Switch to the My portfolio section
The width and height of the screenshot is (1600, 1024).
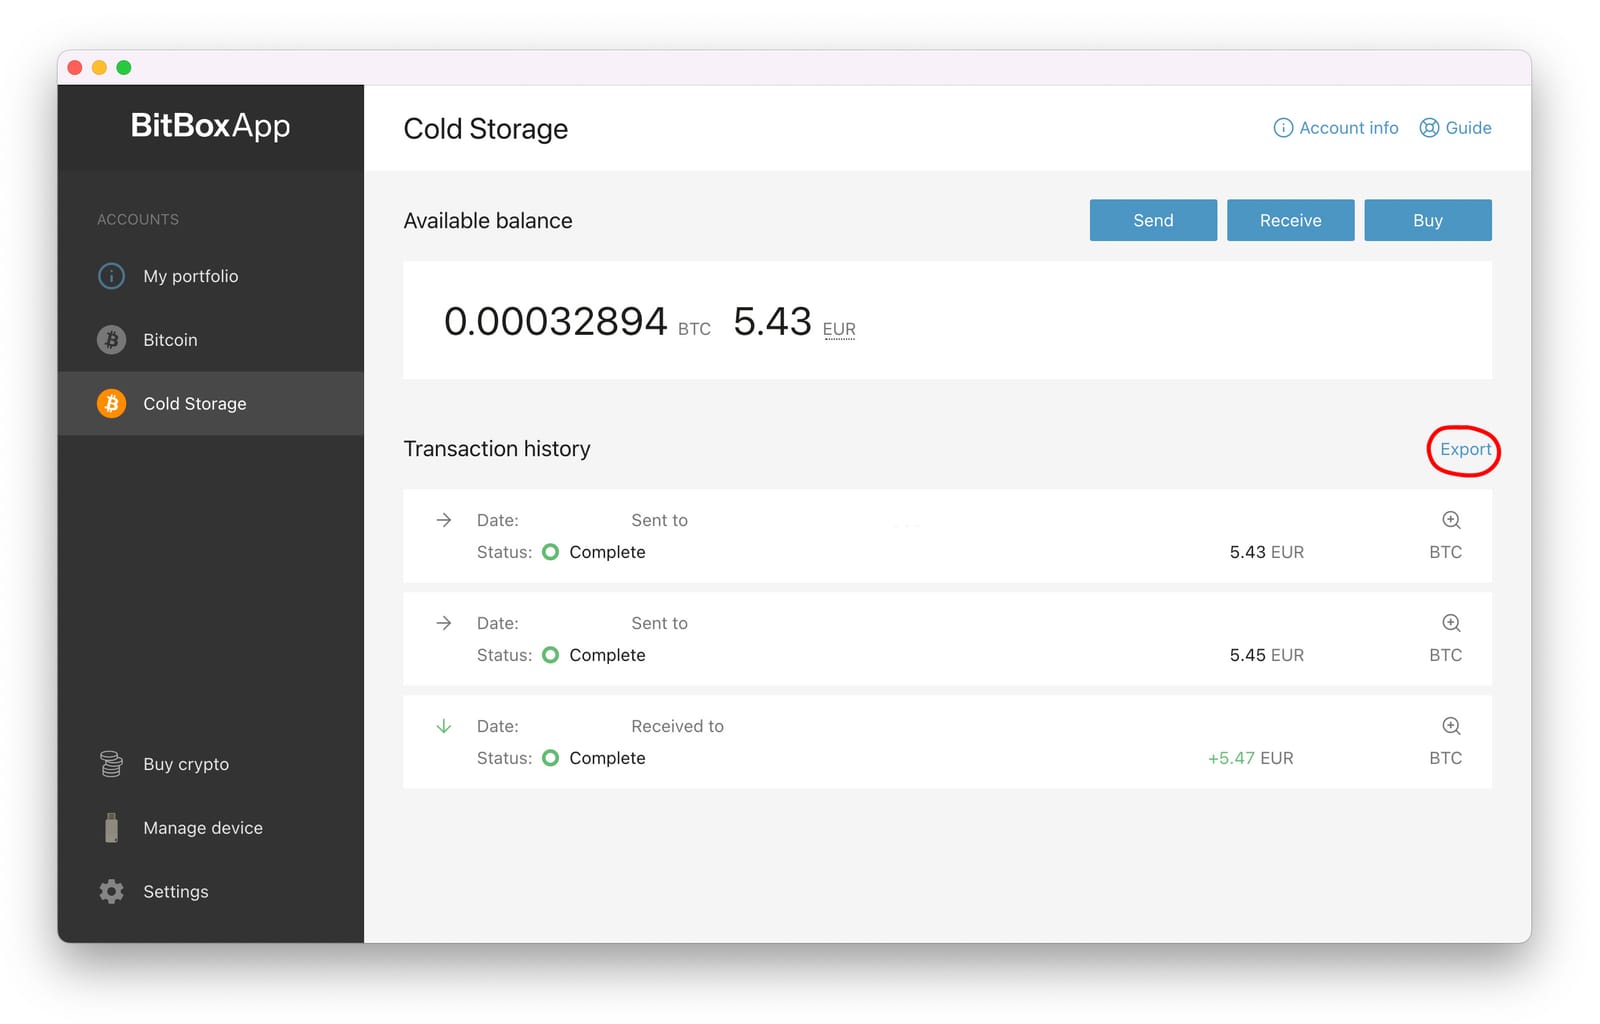(190, 276)
